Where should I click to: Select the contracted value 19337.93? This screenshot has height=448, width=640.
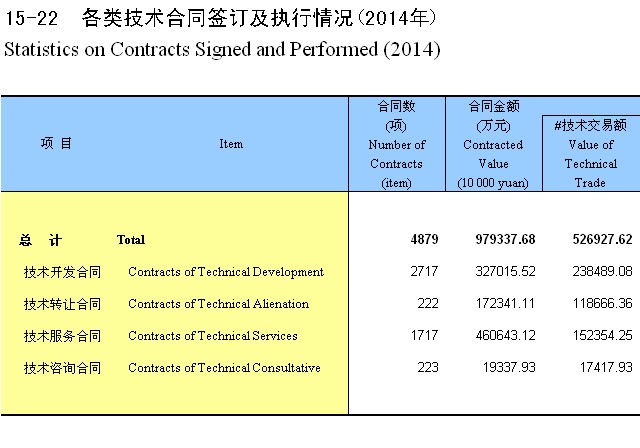[x=508, y=368]
